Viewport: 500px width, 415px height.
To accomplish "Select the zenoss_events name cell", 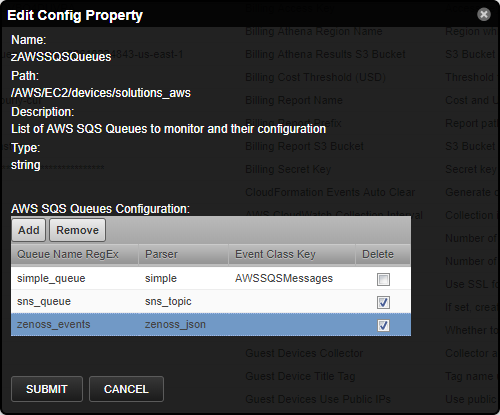I will pyautogui.click(x=75, y=324).
